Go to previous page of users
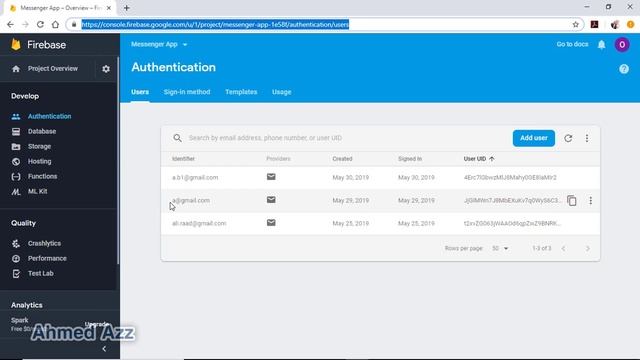 (x=563, y=248)
